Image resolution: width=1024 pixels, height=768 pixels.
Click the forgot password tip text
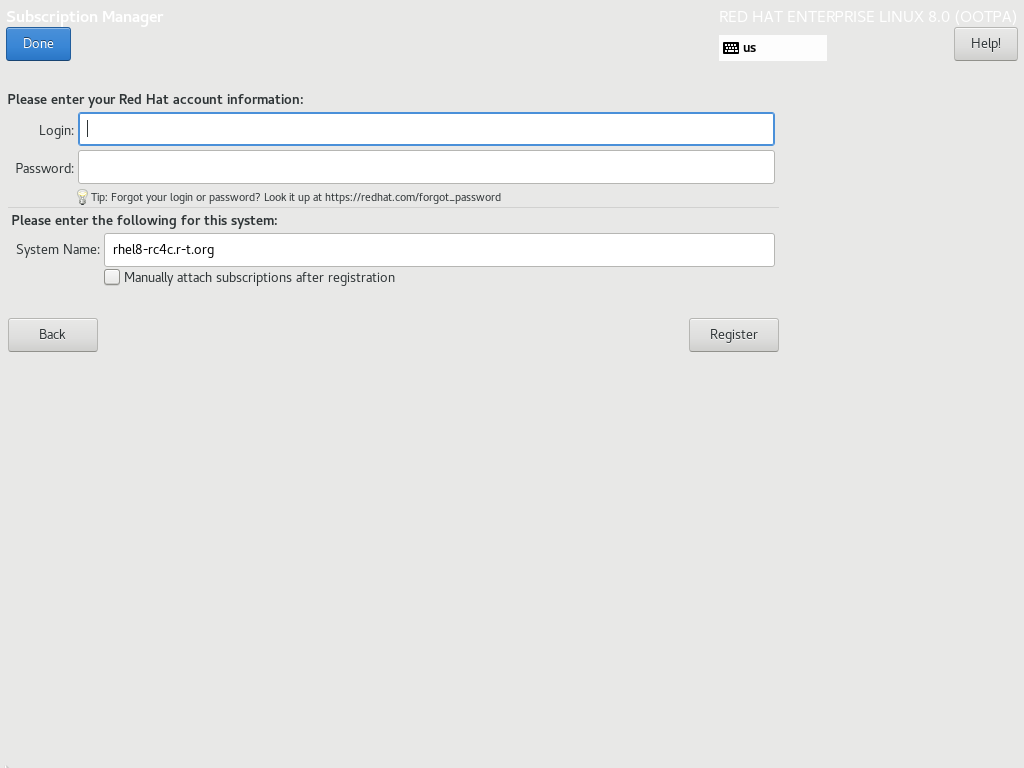[296, 197]
